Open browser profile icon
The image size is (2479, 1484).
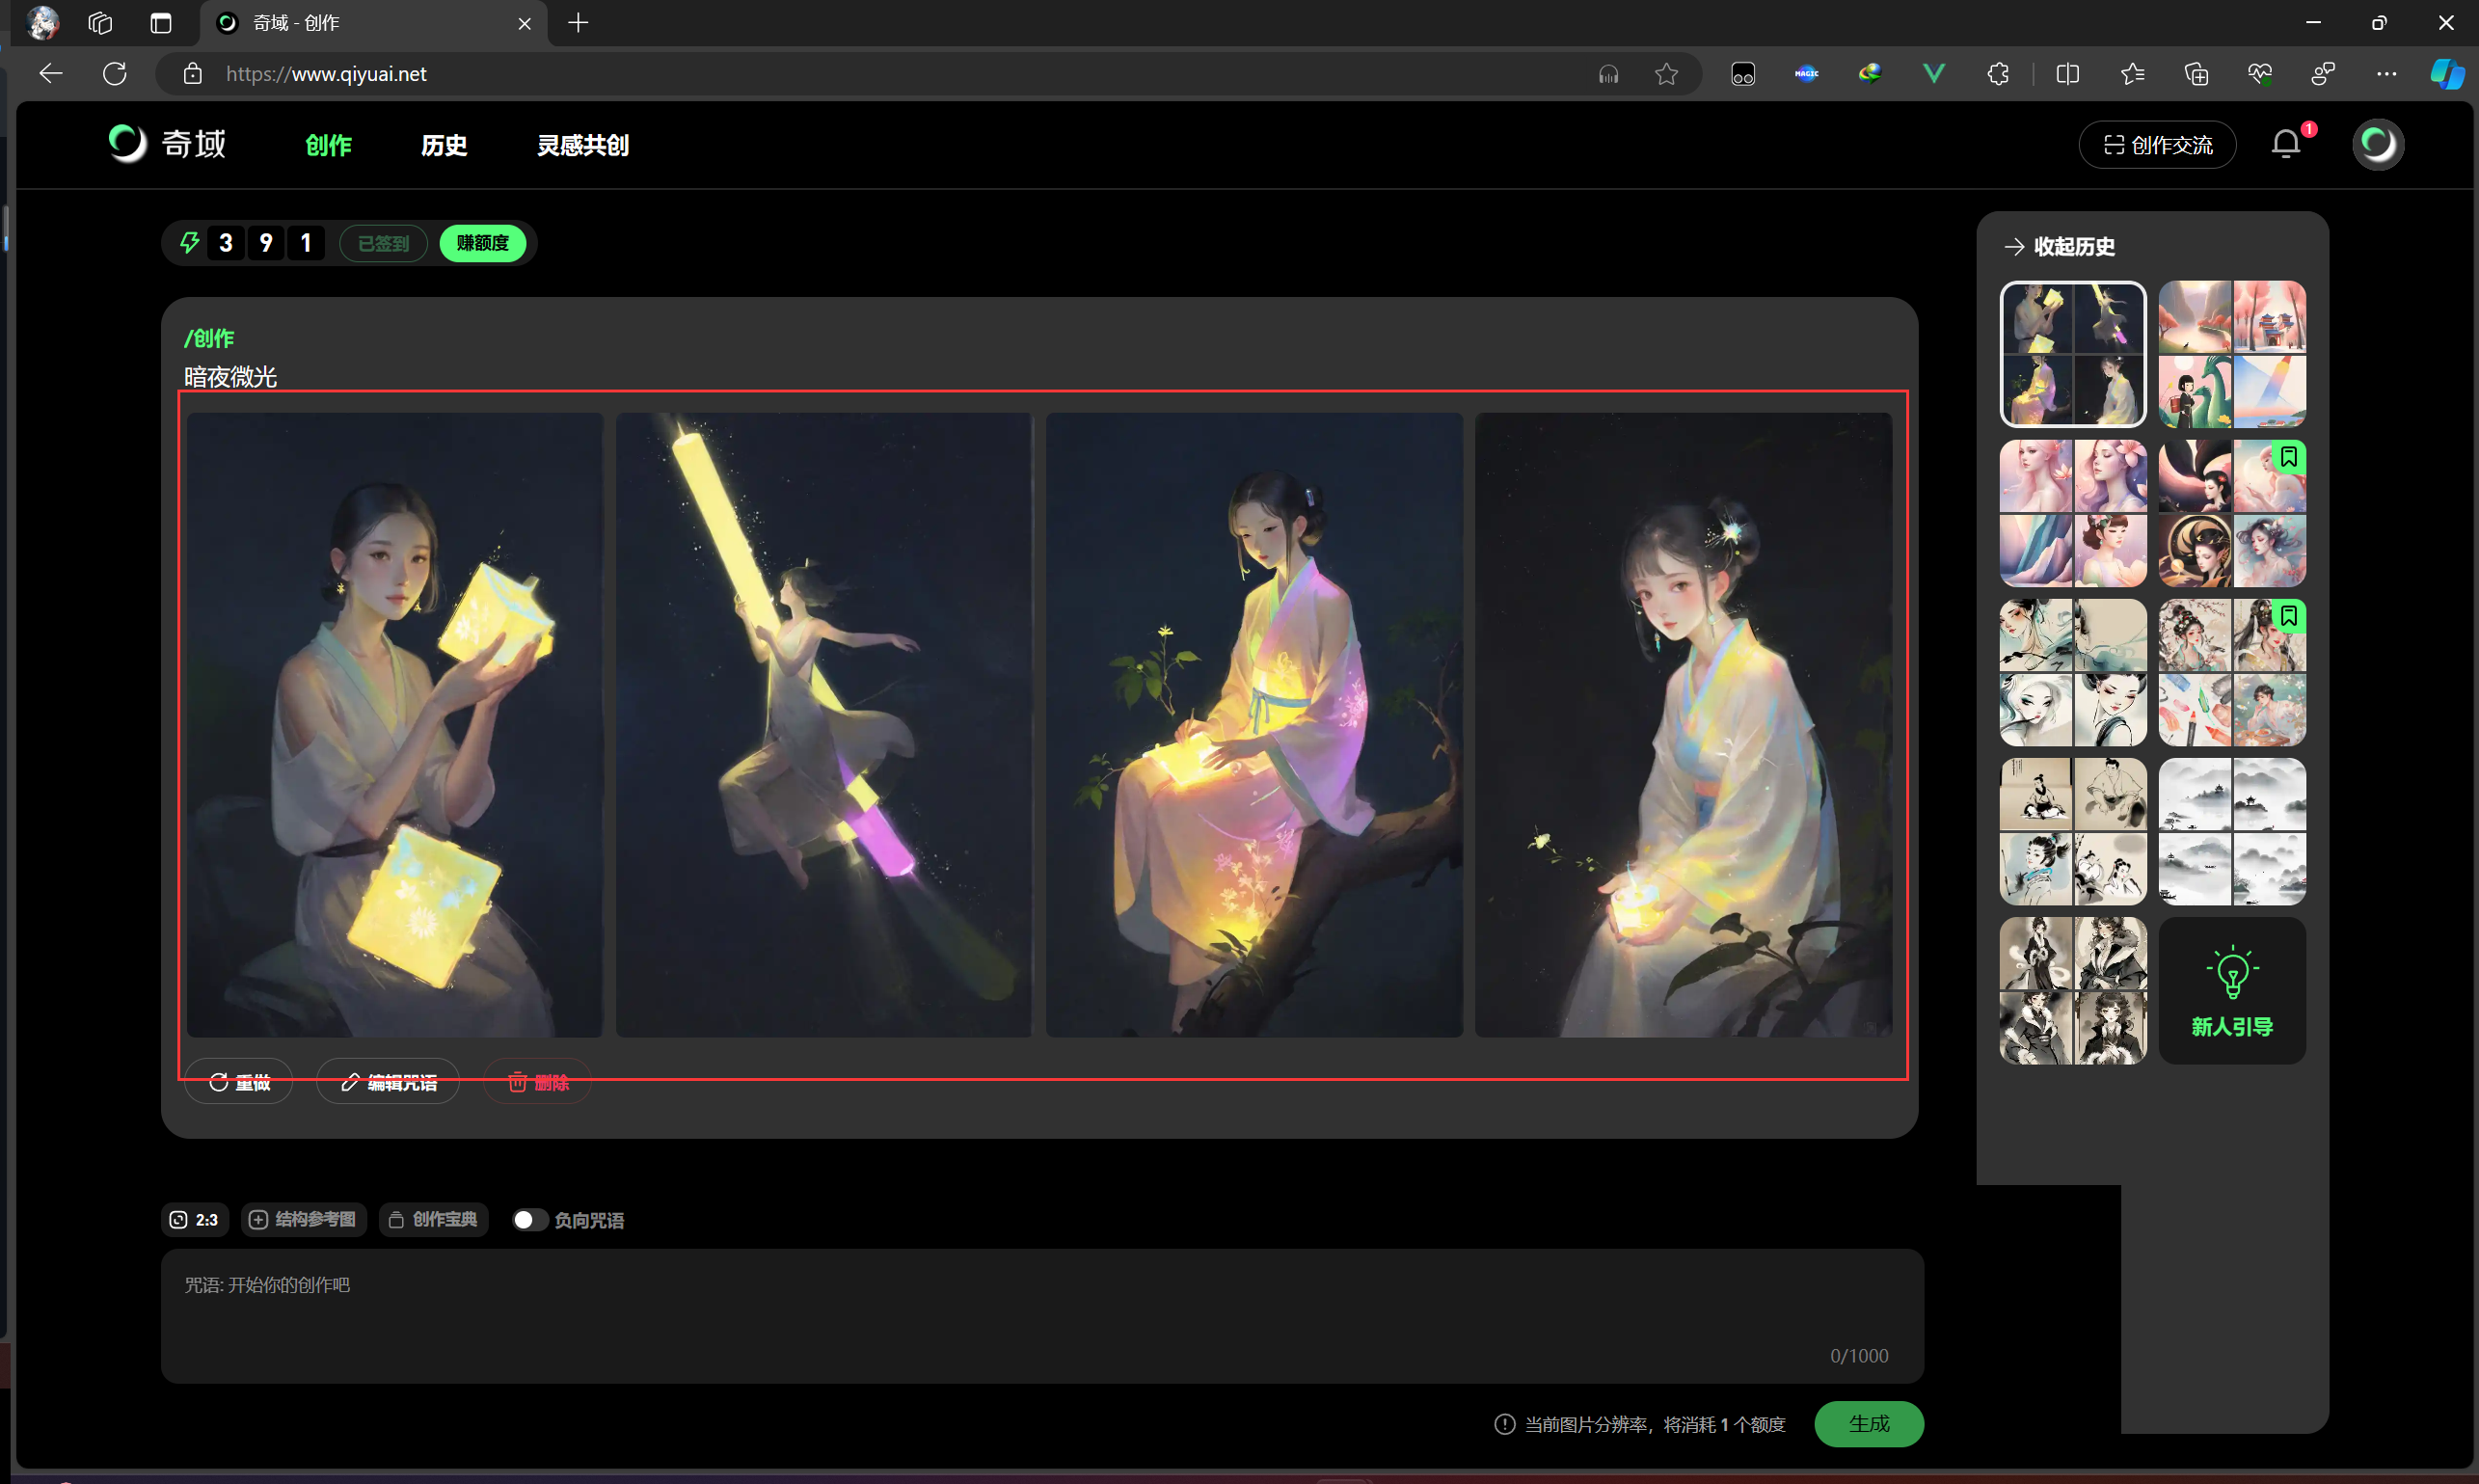click(x=42, y=23)
